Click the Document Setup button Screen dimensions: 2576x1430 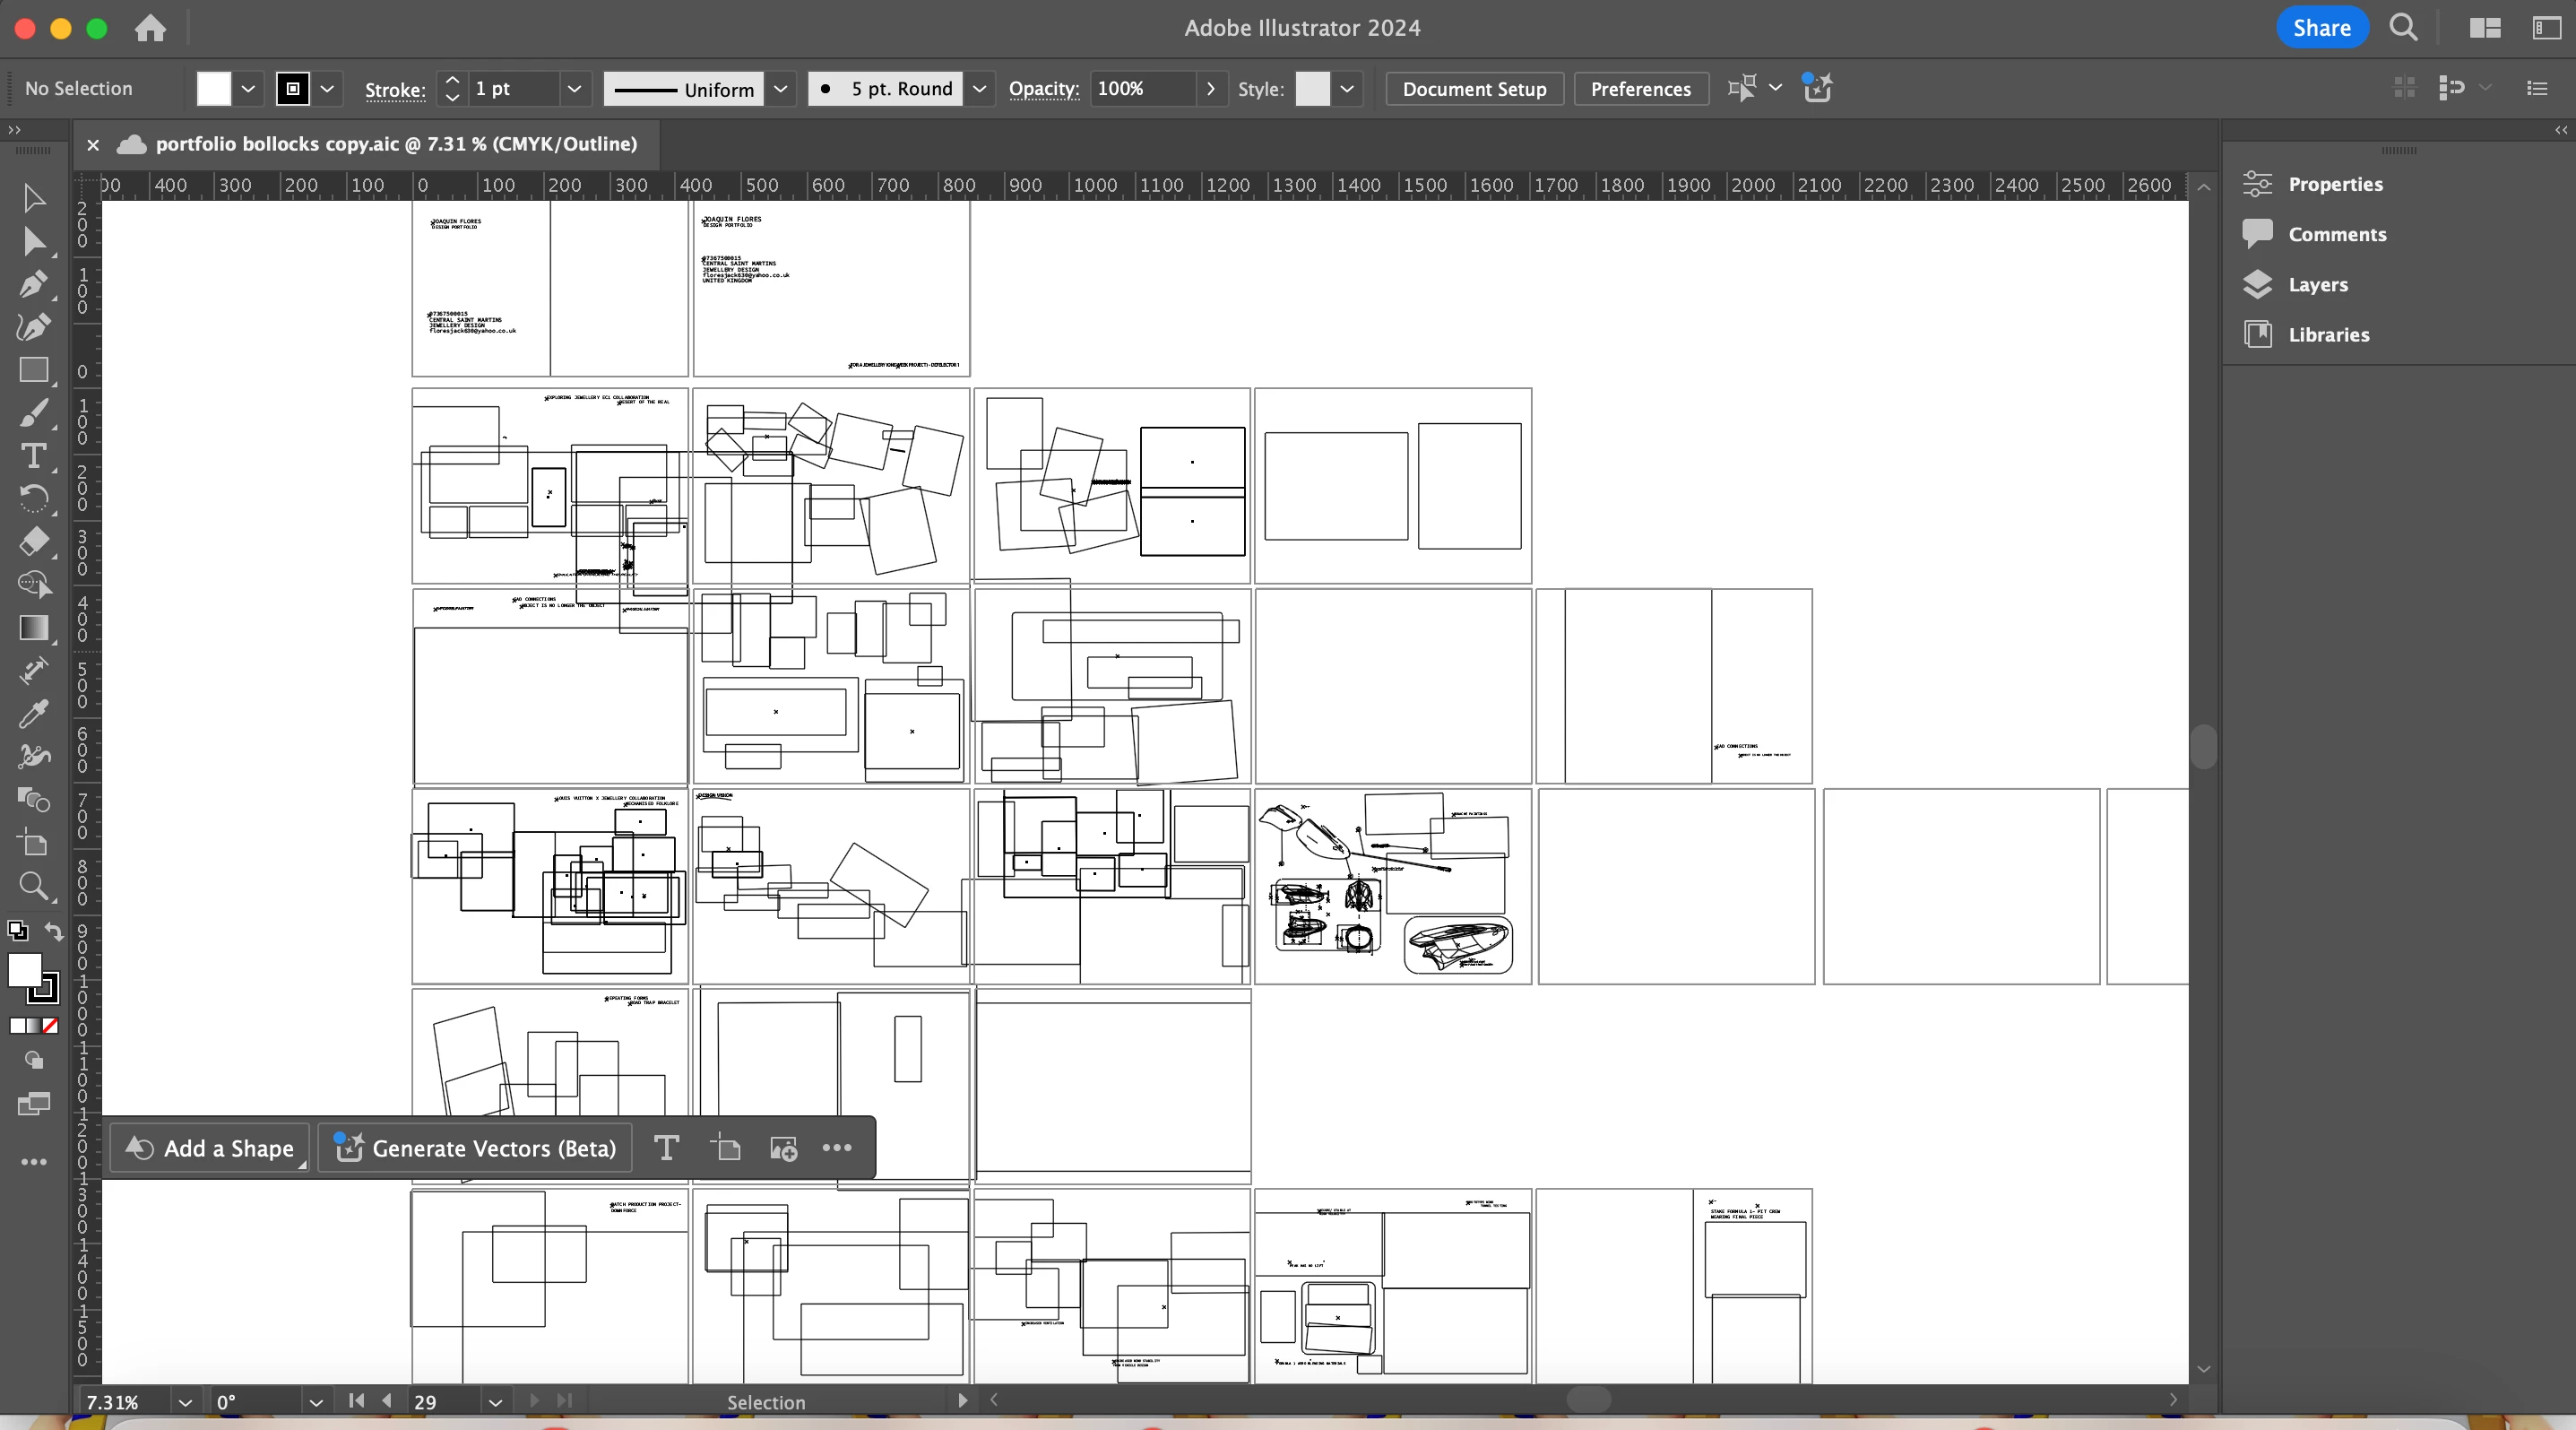(x=1473, y=88)
